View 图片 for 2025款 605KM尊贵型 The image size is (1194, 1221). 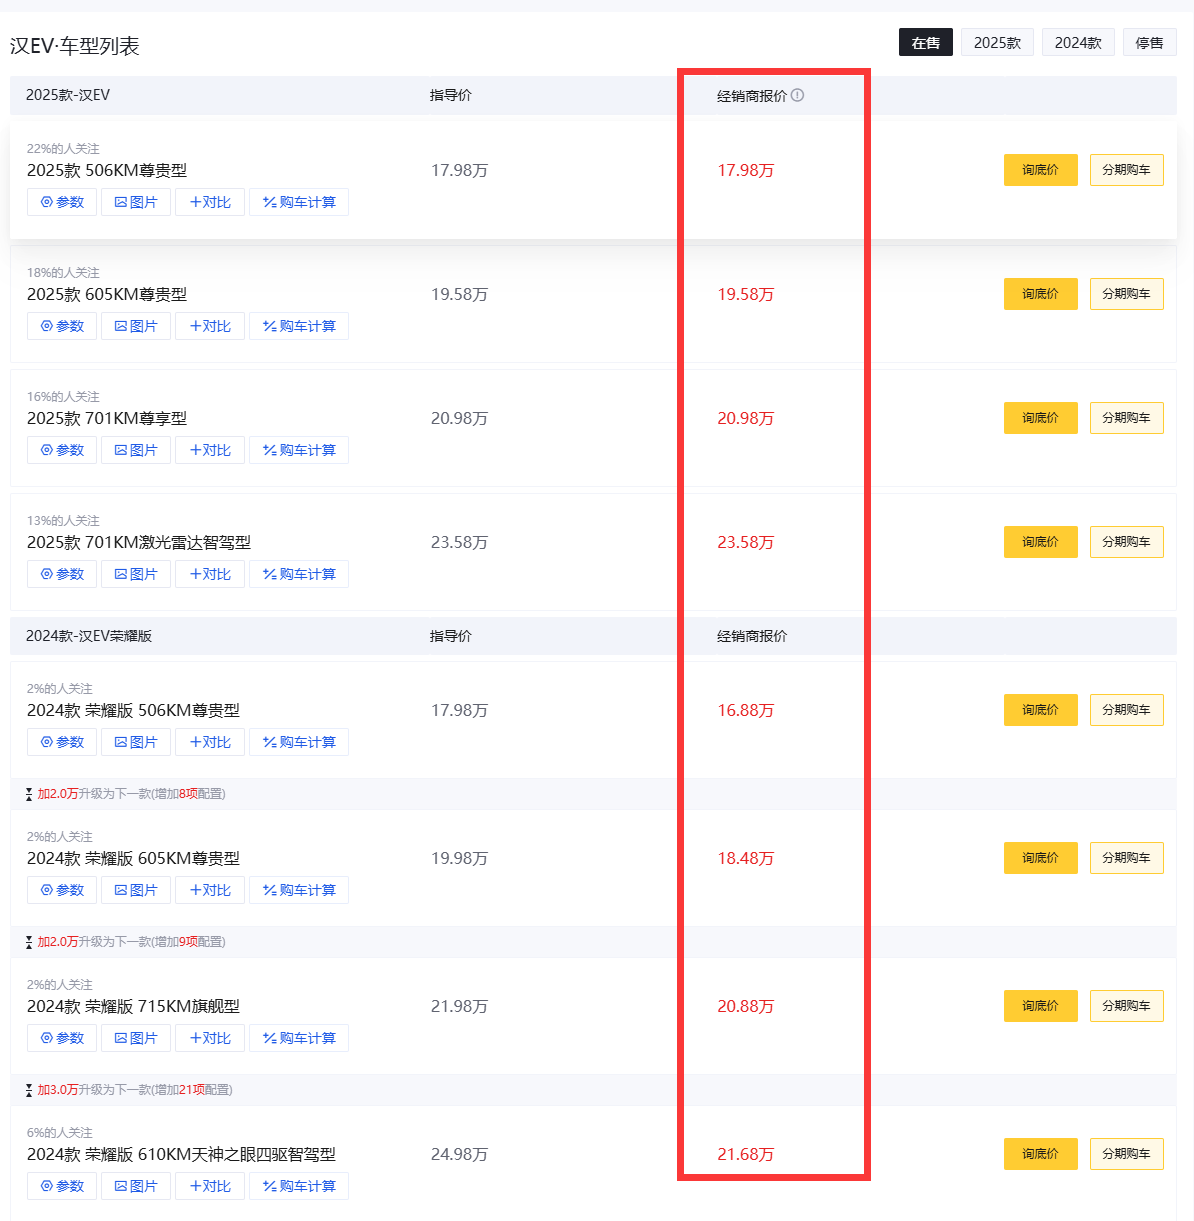136,326
